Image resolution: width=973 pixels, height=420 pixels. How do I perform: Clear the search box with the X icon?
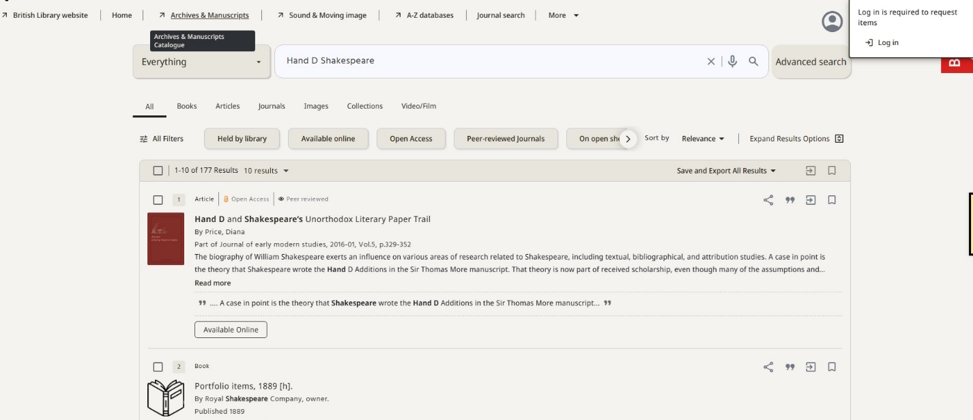tap(711, 61)
